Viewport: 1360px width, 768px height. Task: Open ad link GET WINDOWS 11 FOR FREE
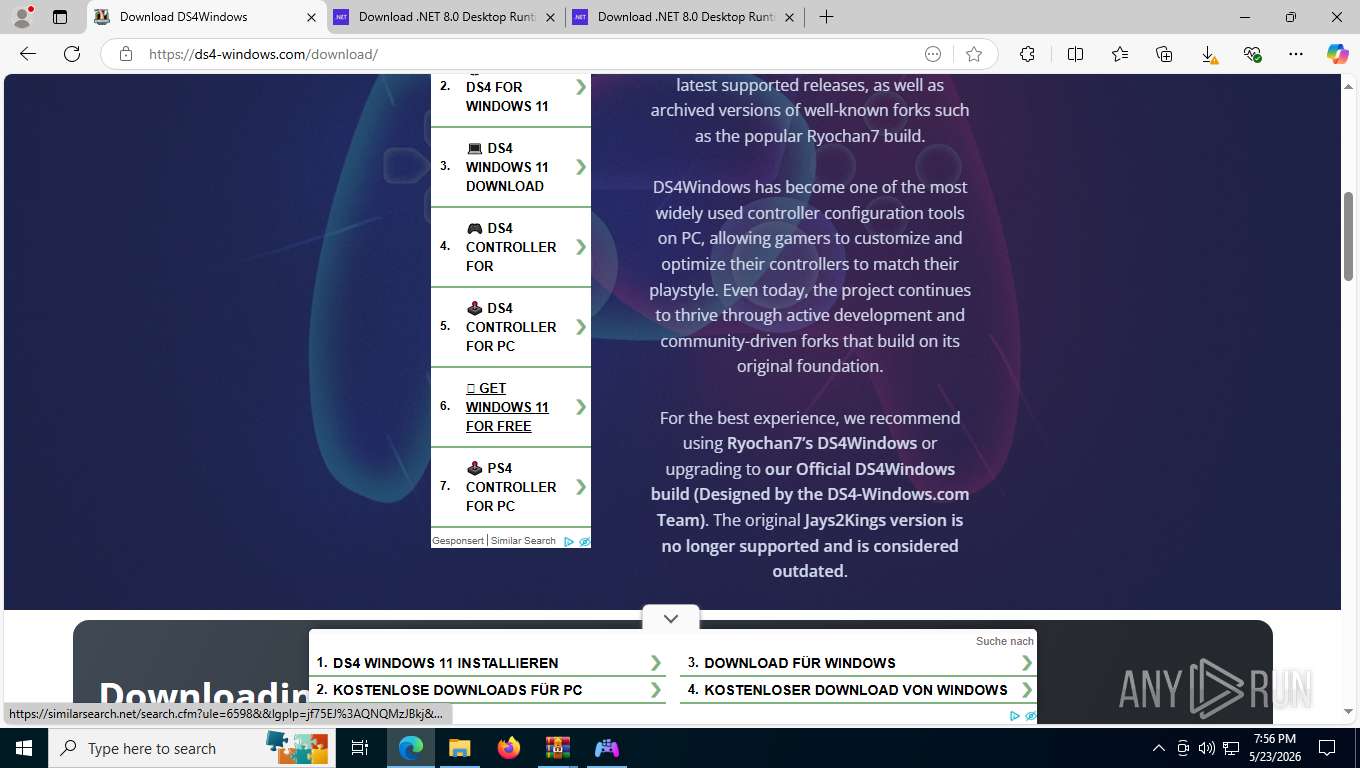point(507,407)
